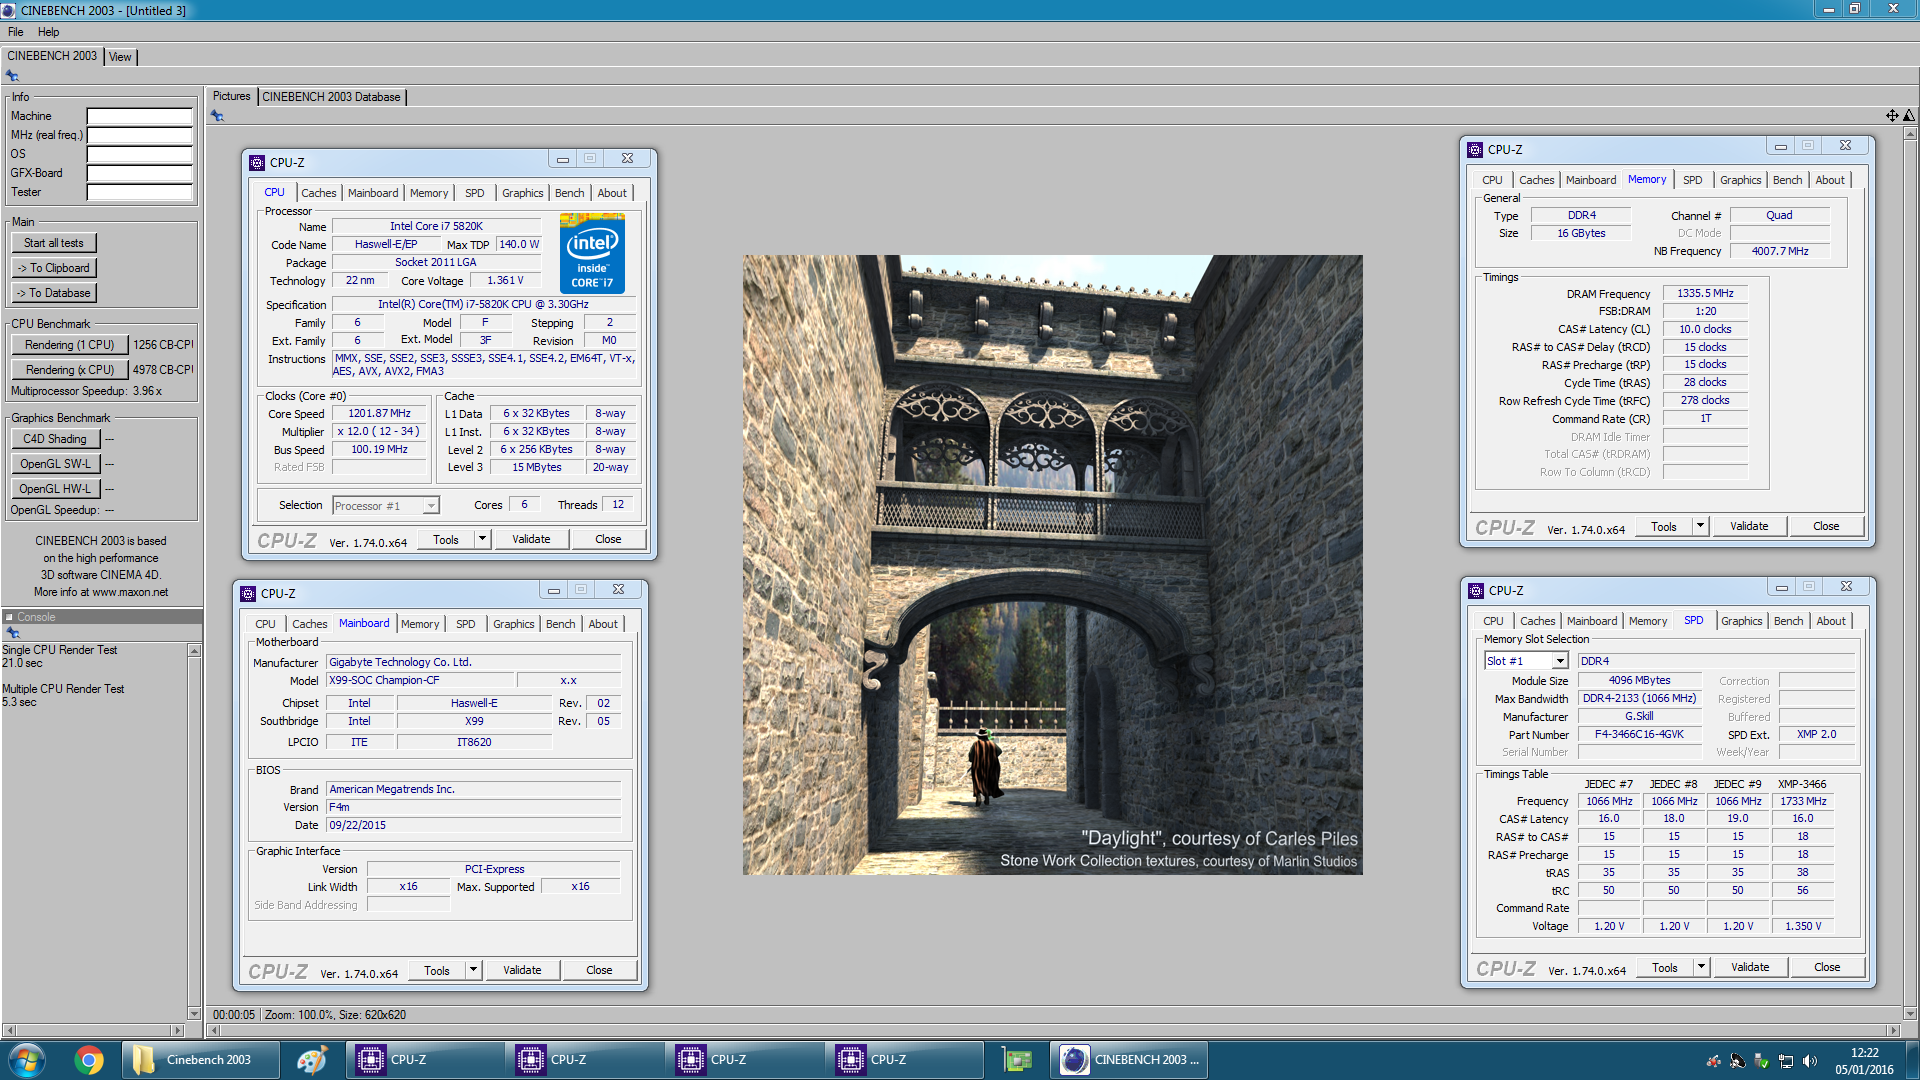Image resolution: width=1920 pixels, height=1080 pixels.
Task: Click the motherboard-icon taskbar app
Action: click(x=1017, y=1060)
